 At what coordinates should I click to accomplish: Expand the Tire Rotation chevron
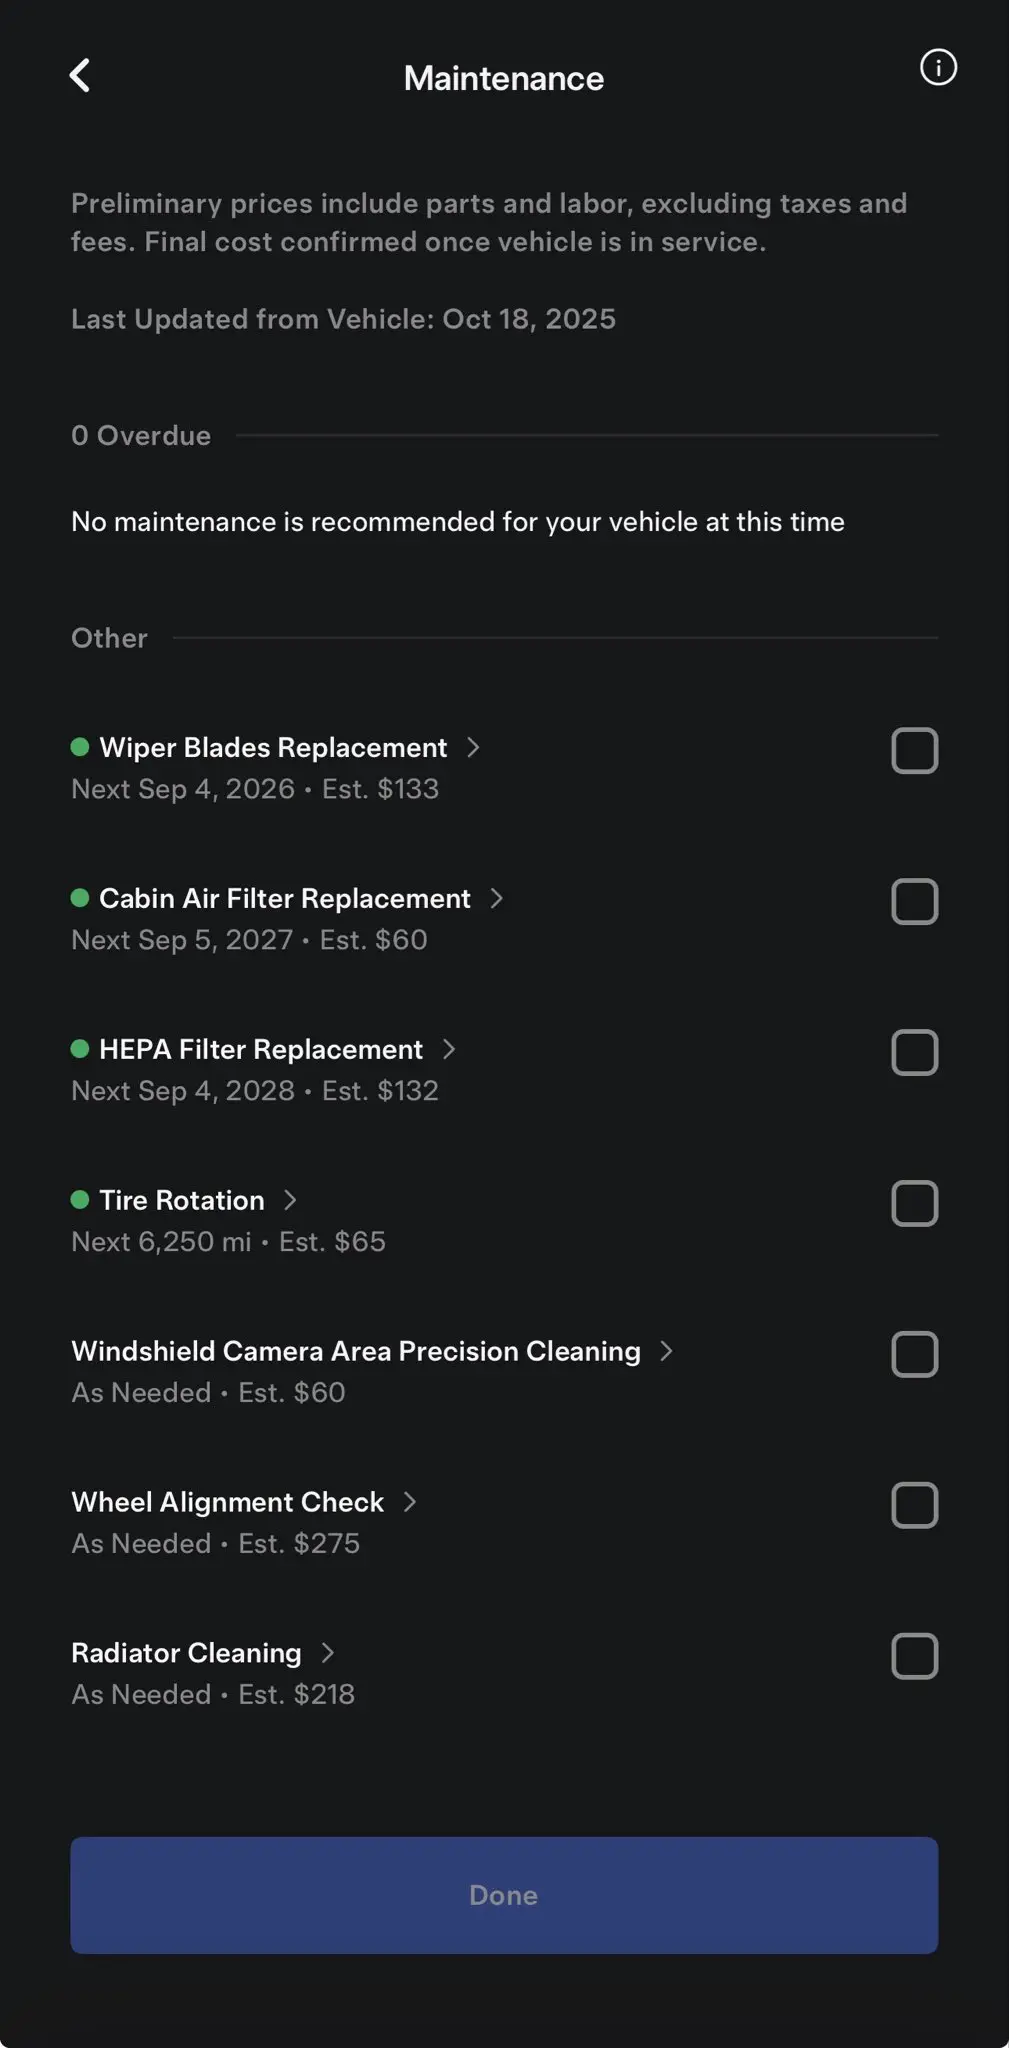tap(291, 1200)
